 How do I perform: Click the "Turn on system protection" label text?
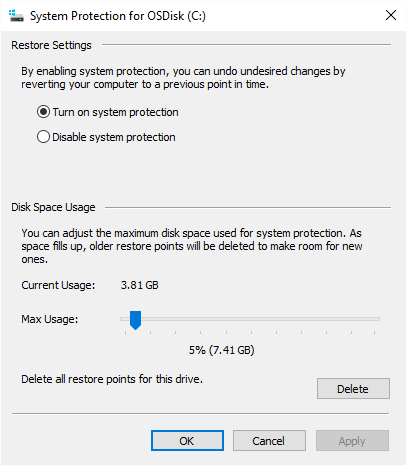(115, 112)
